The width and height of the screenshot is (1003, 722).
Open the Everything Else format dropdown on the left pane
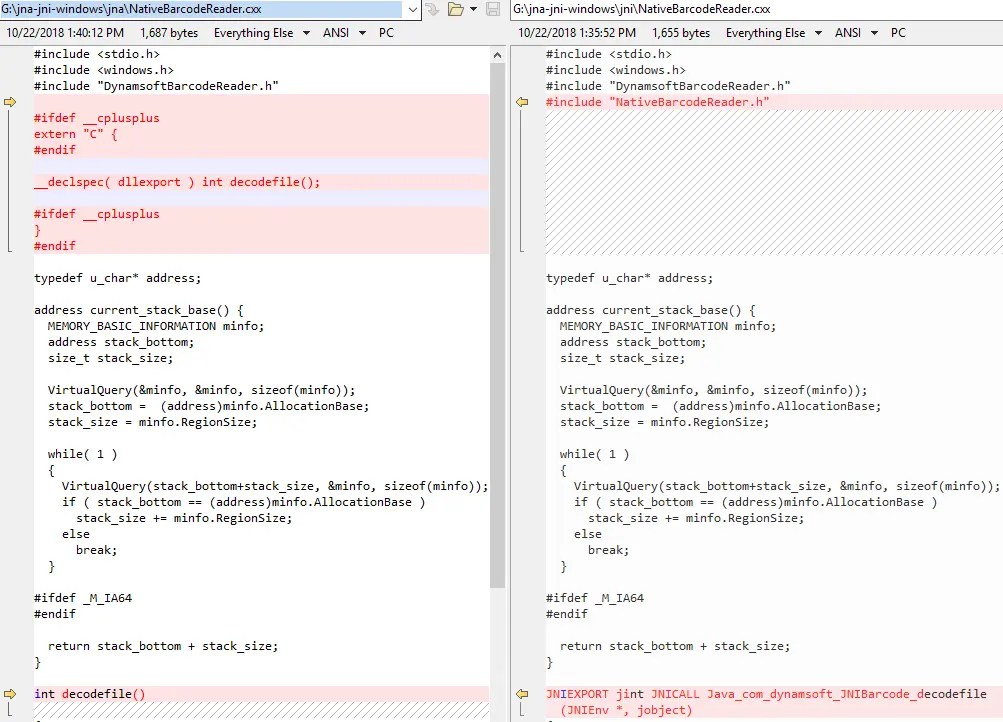pos(307,32)
